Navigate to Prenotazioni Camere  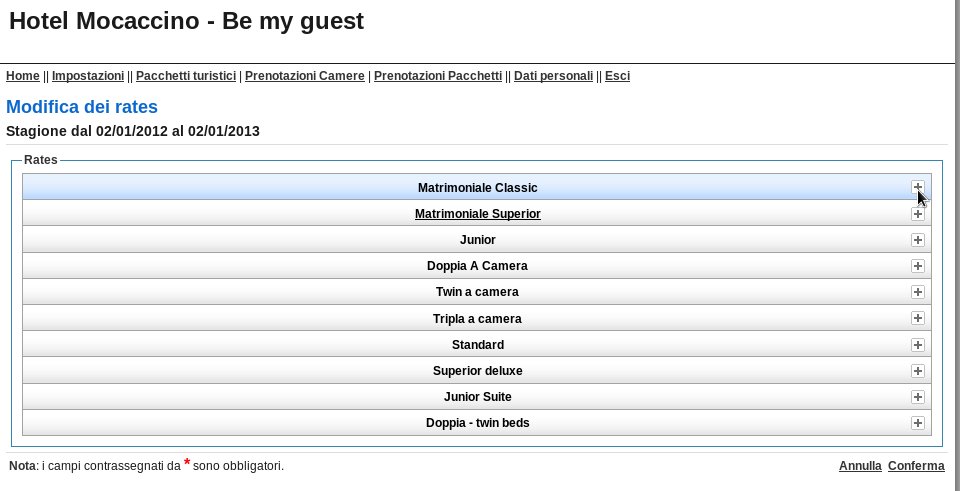(x=304, y=76)
